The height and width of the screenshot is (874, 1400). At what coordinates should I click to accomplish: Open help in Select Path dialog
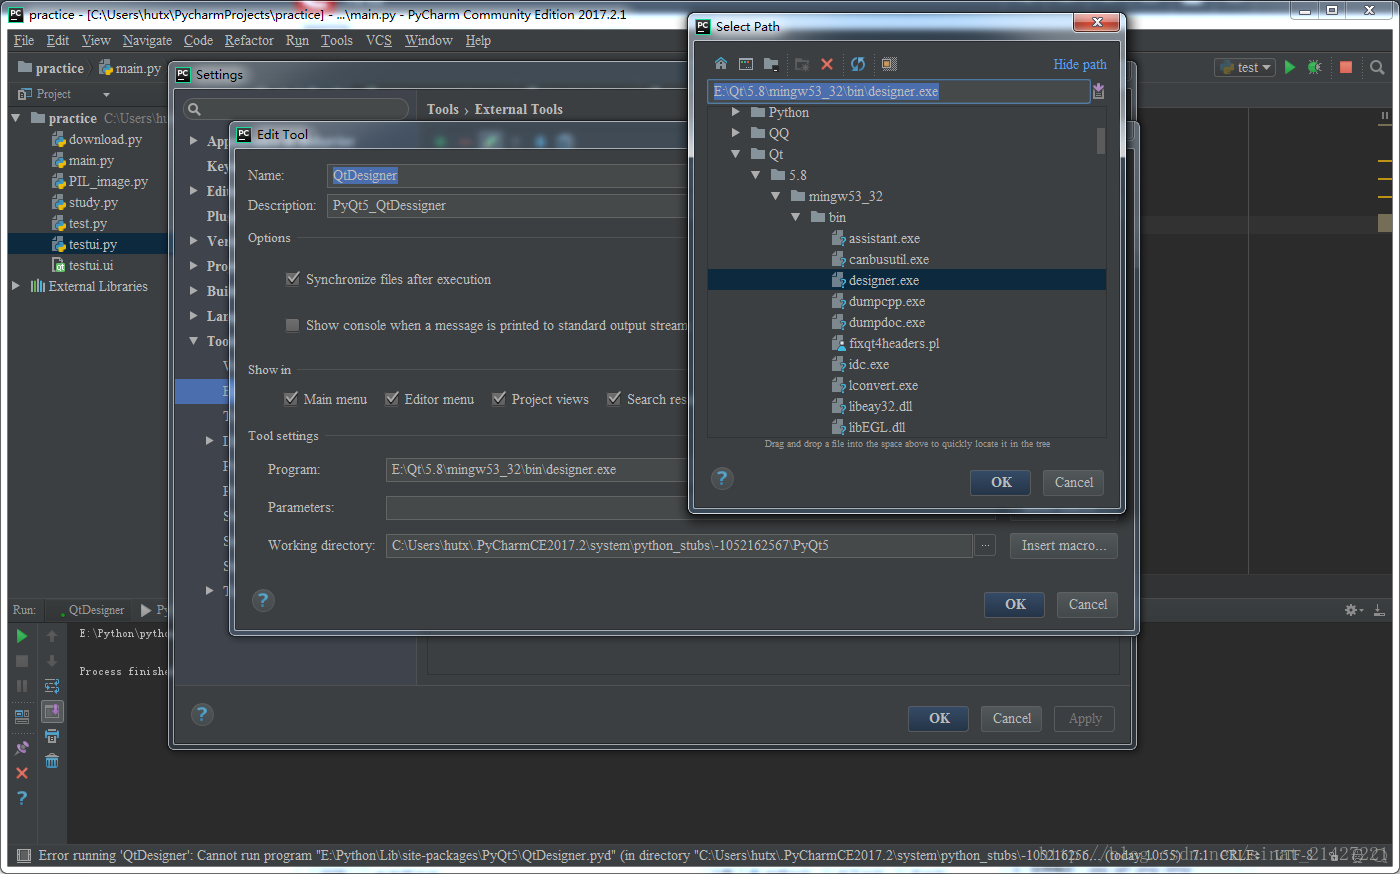pyautogui.click(x=722, y=478)
